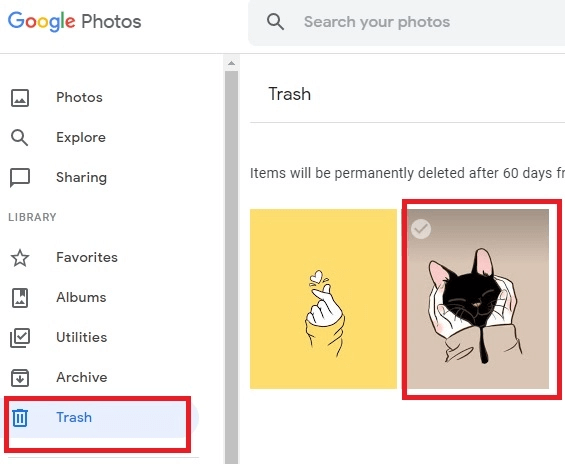Open the Photos menu item
The width and height of the screenshot is (565, 464).
click(79, 98)
